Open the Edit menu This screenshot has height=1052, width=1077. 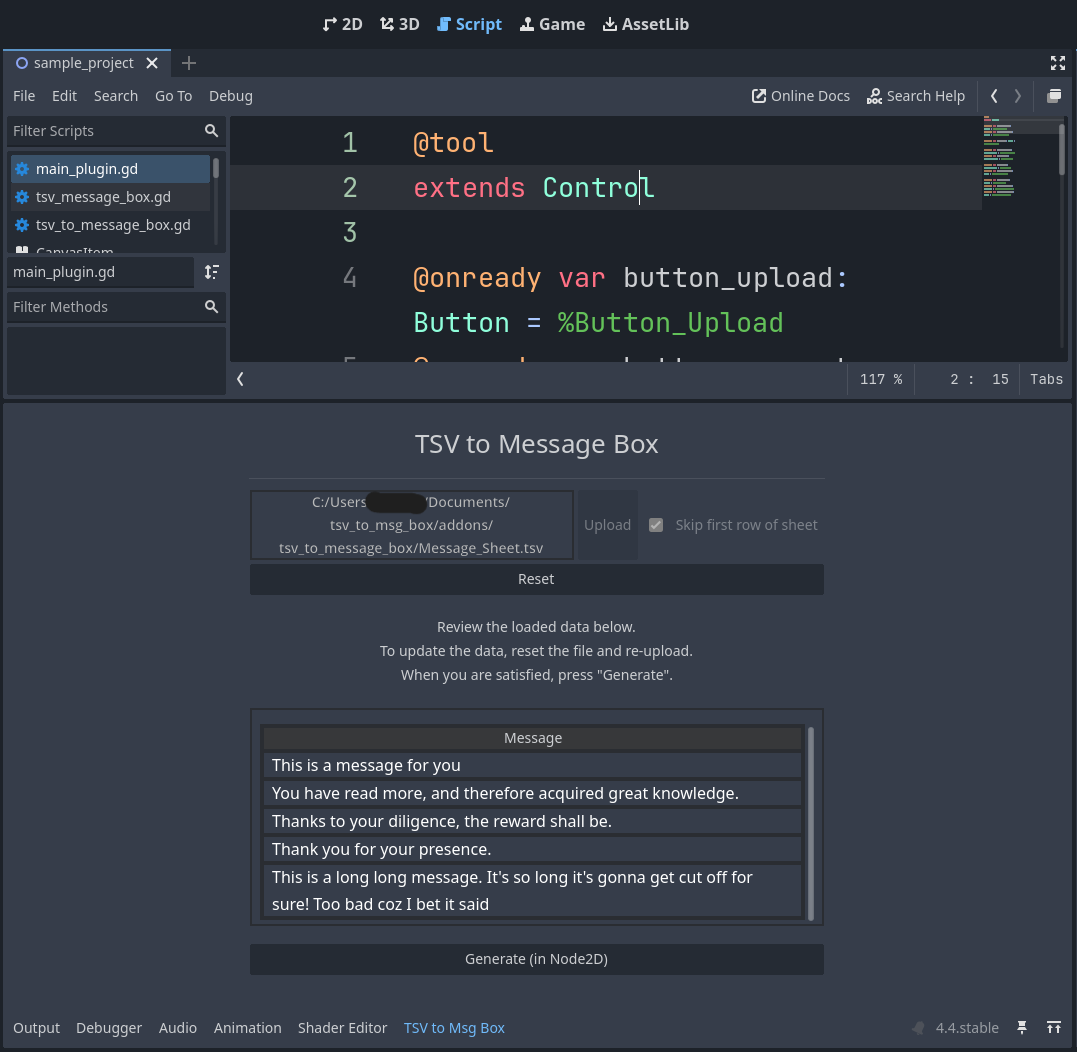tap(65, 96)
